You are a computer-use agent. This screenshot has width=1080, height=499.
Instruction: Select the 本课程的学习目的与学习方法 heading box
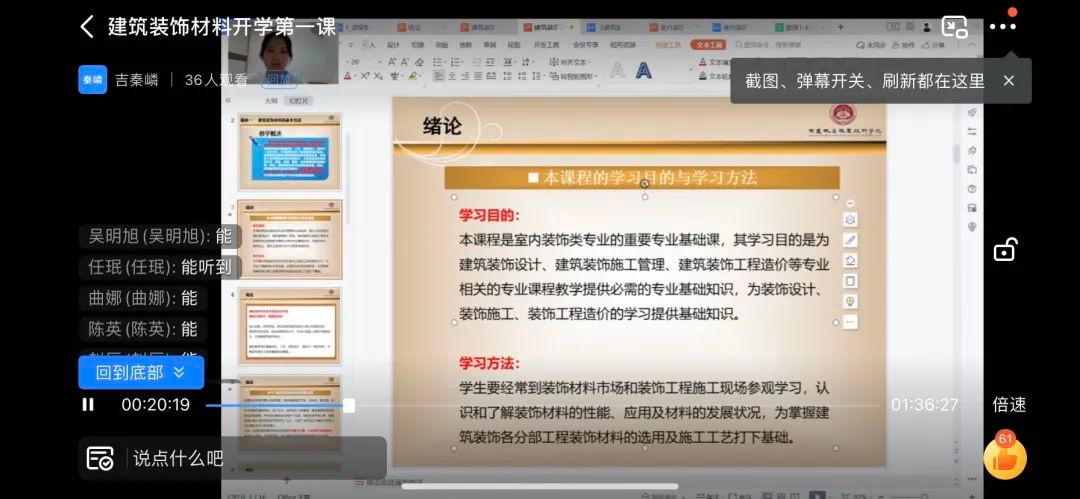tap(644, 178)
